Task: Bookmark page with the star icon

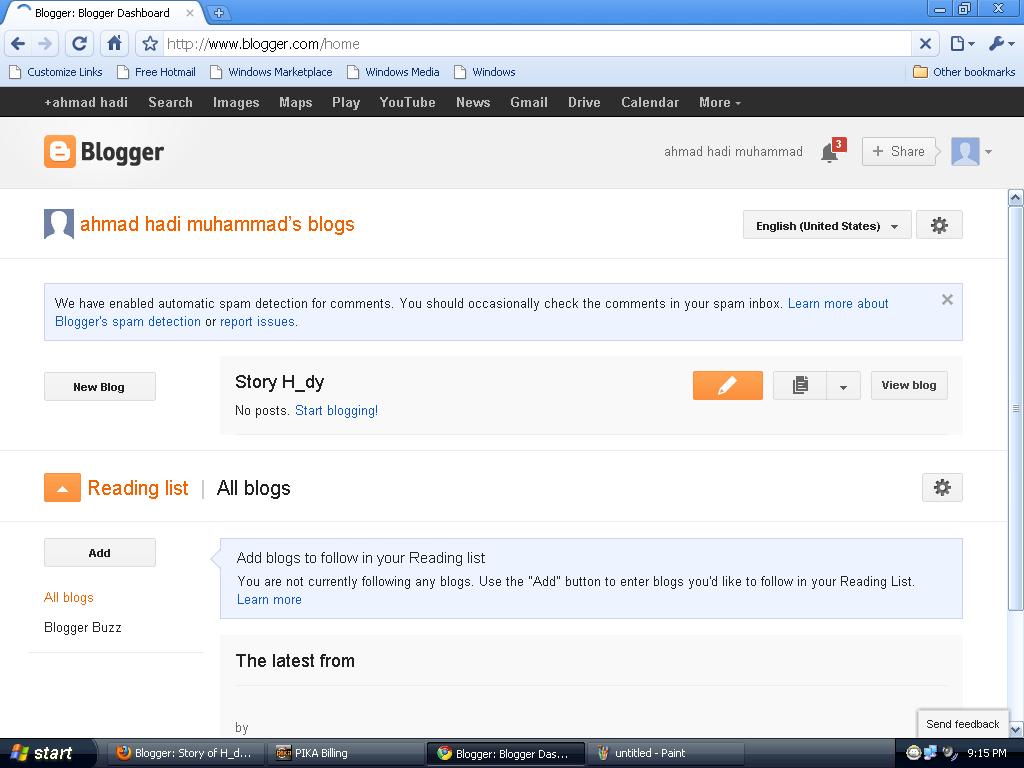Action: 150,44
